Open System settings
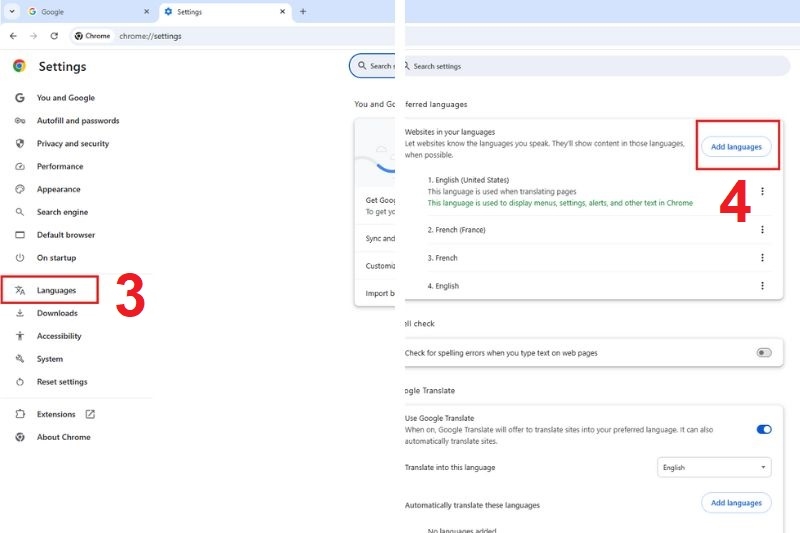This screenshot has width=800, height=533. pos(49,359)
